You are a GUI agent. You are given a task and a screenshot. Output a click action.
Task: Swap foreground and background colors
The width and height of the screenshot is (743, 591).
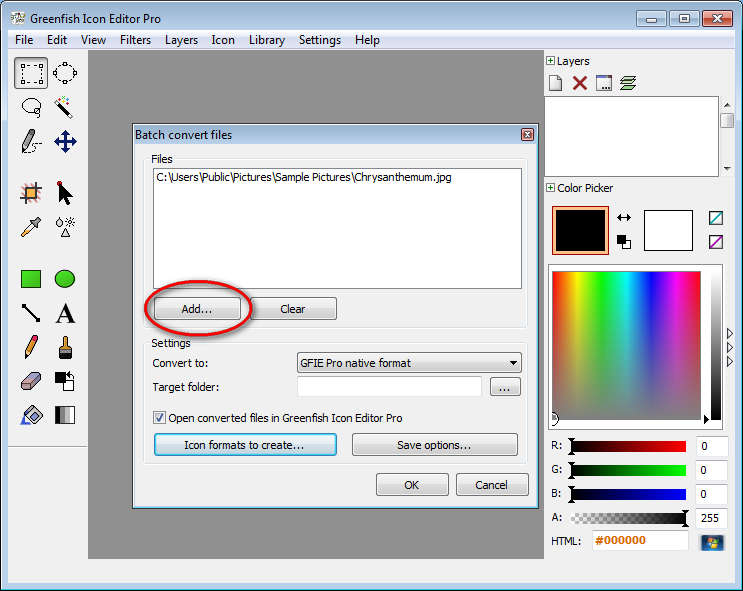pos(624,217)
